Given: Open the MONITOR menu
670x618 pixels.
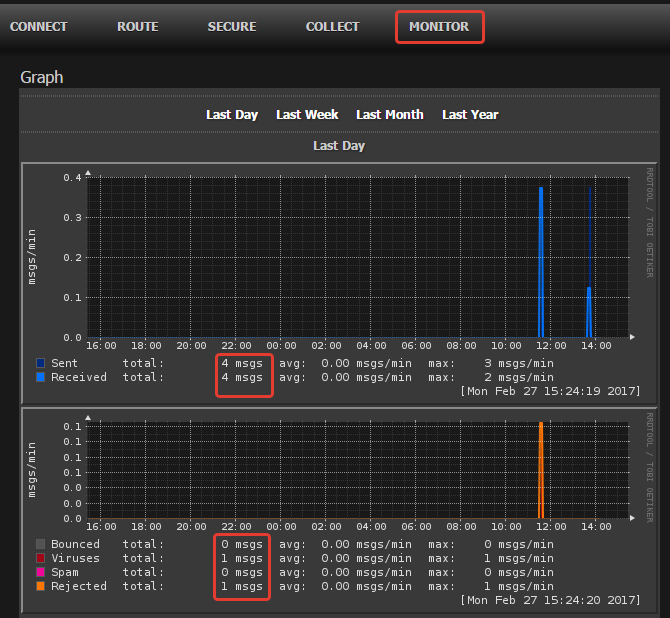Looking at the screenshot, I should point(439,26).
